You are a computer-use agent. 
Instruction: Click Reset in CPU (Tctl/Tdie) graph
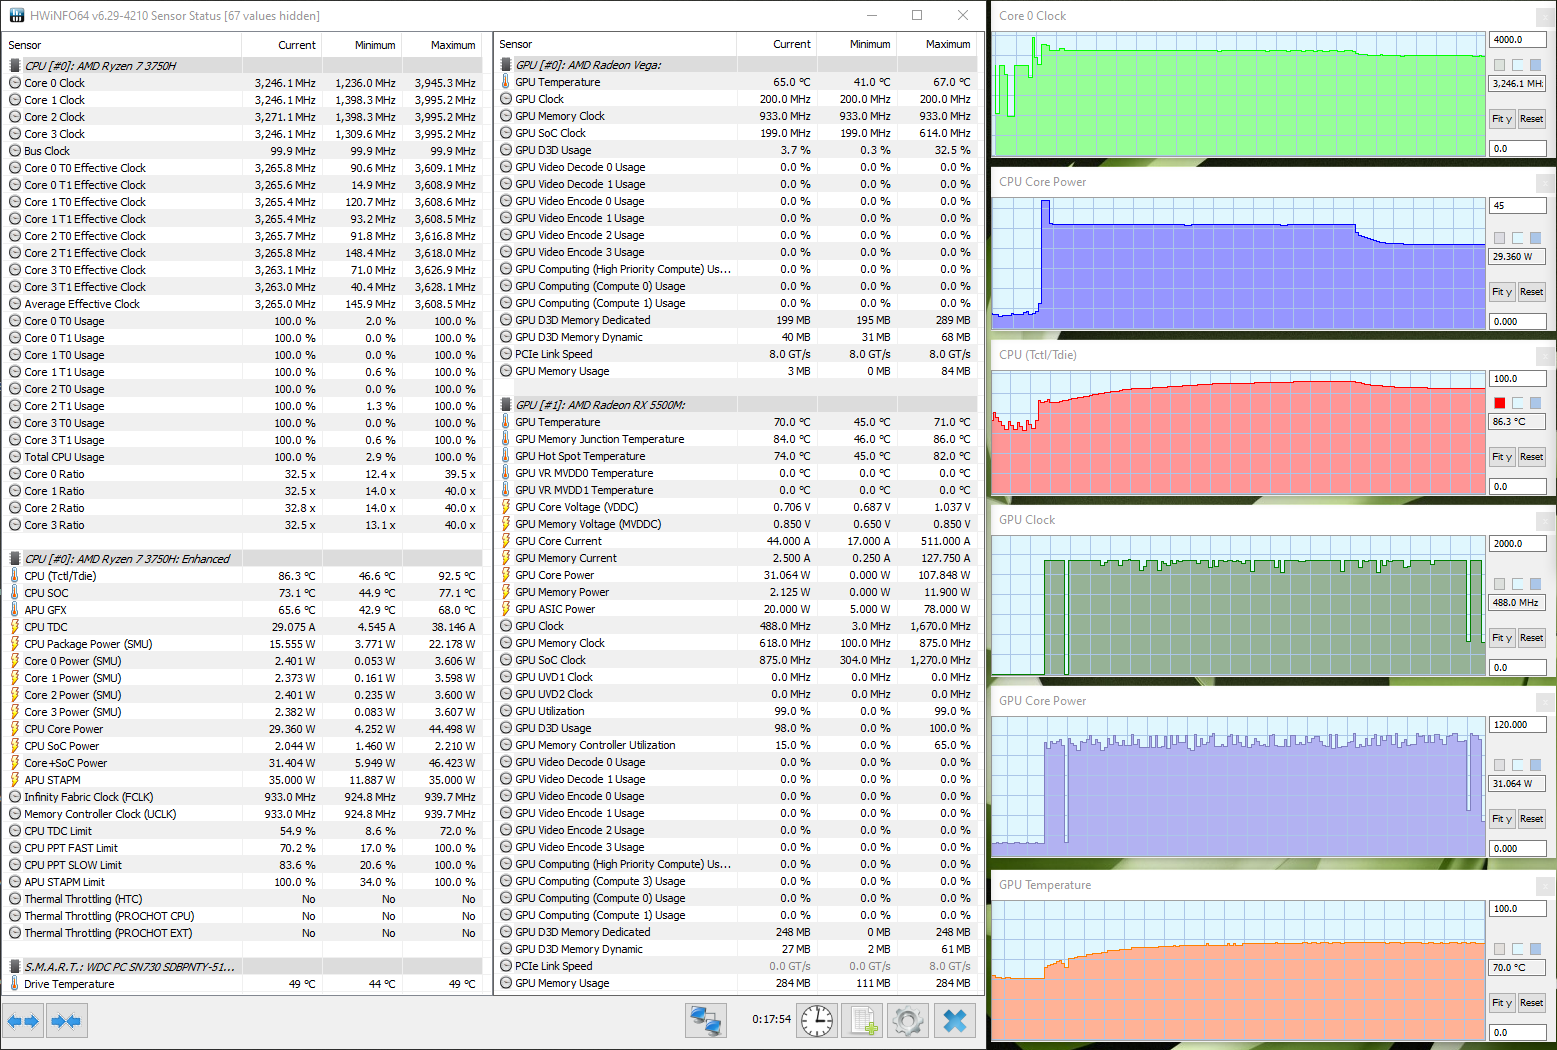click(1532, 457)
